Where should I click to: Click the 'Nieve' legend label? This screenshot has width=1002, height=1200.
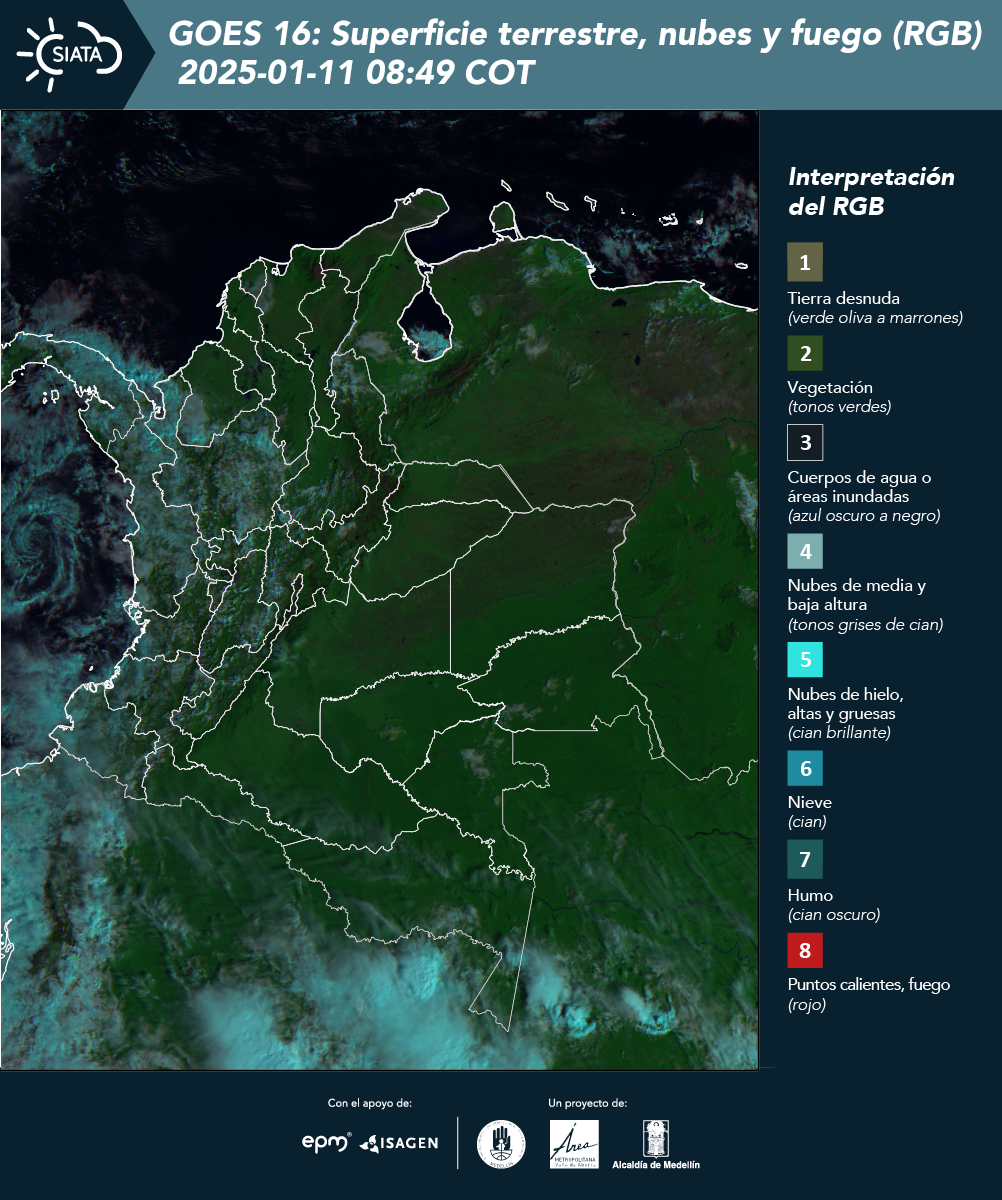click(x=810, y=803)
